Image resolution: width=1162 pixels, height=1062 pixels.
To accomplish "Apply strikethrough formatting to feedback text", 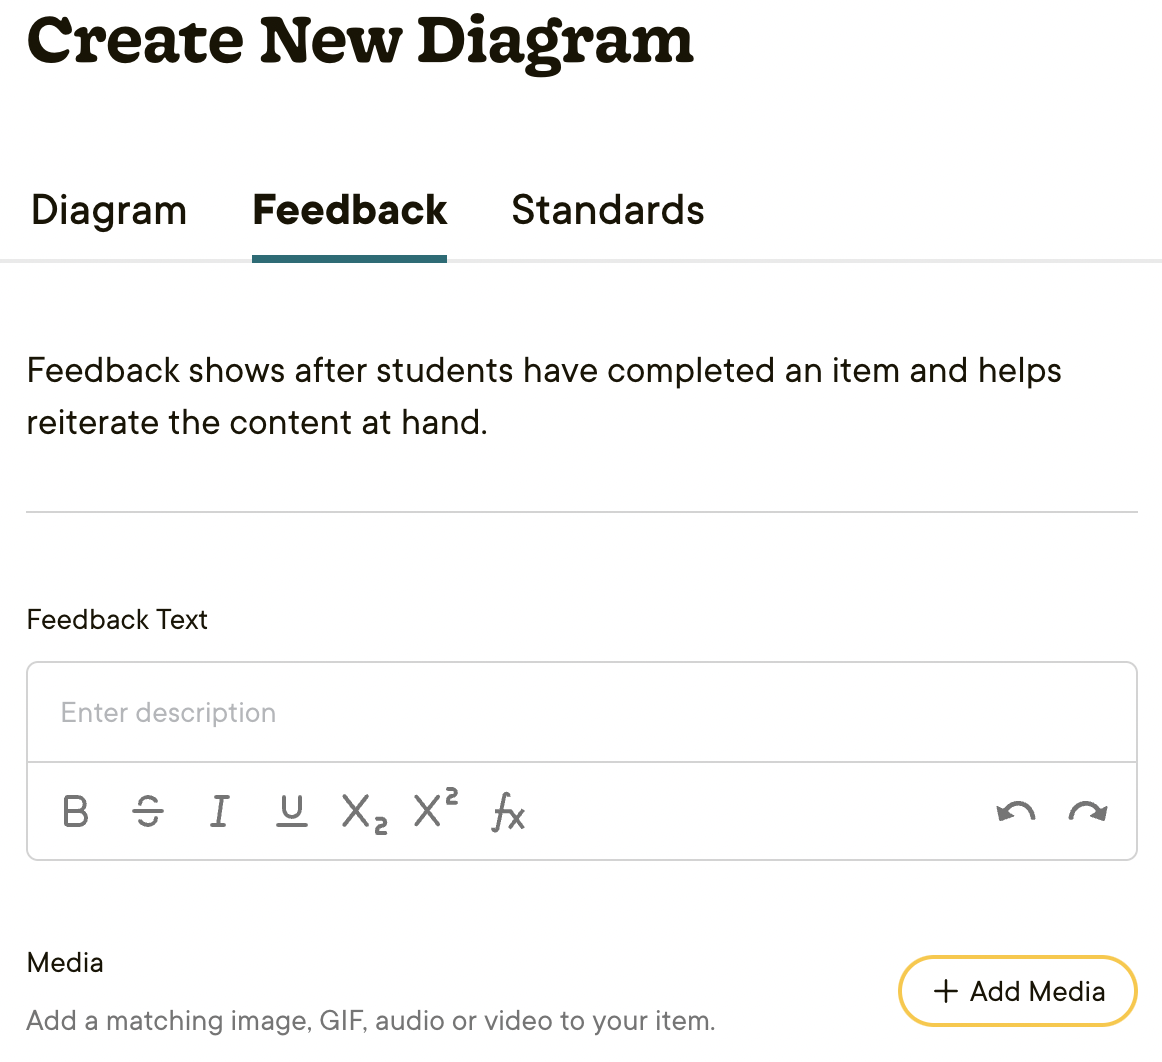I will tap(148, 811).
